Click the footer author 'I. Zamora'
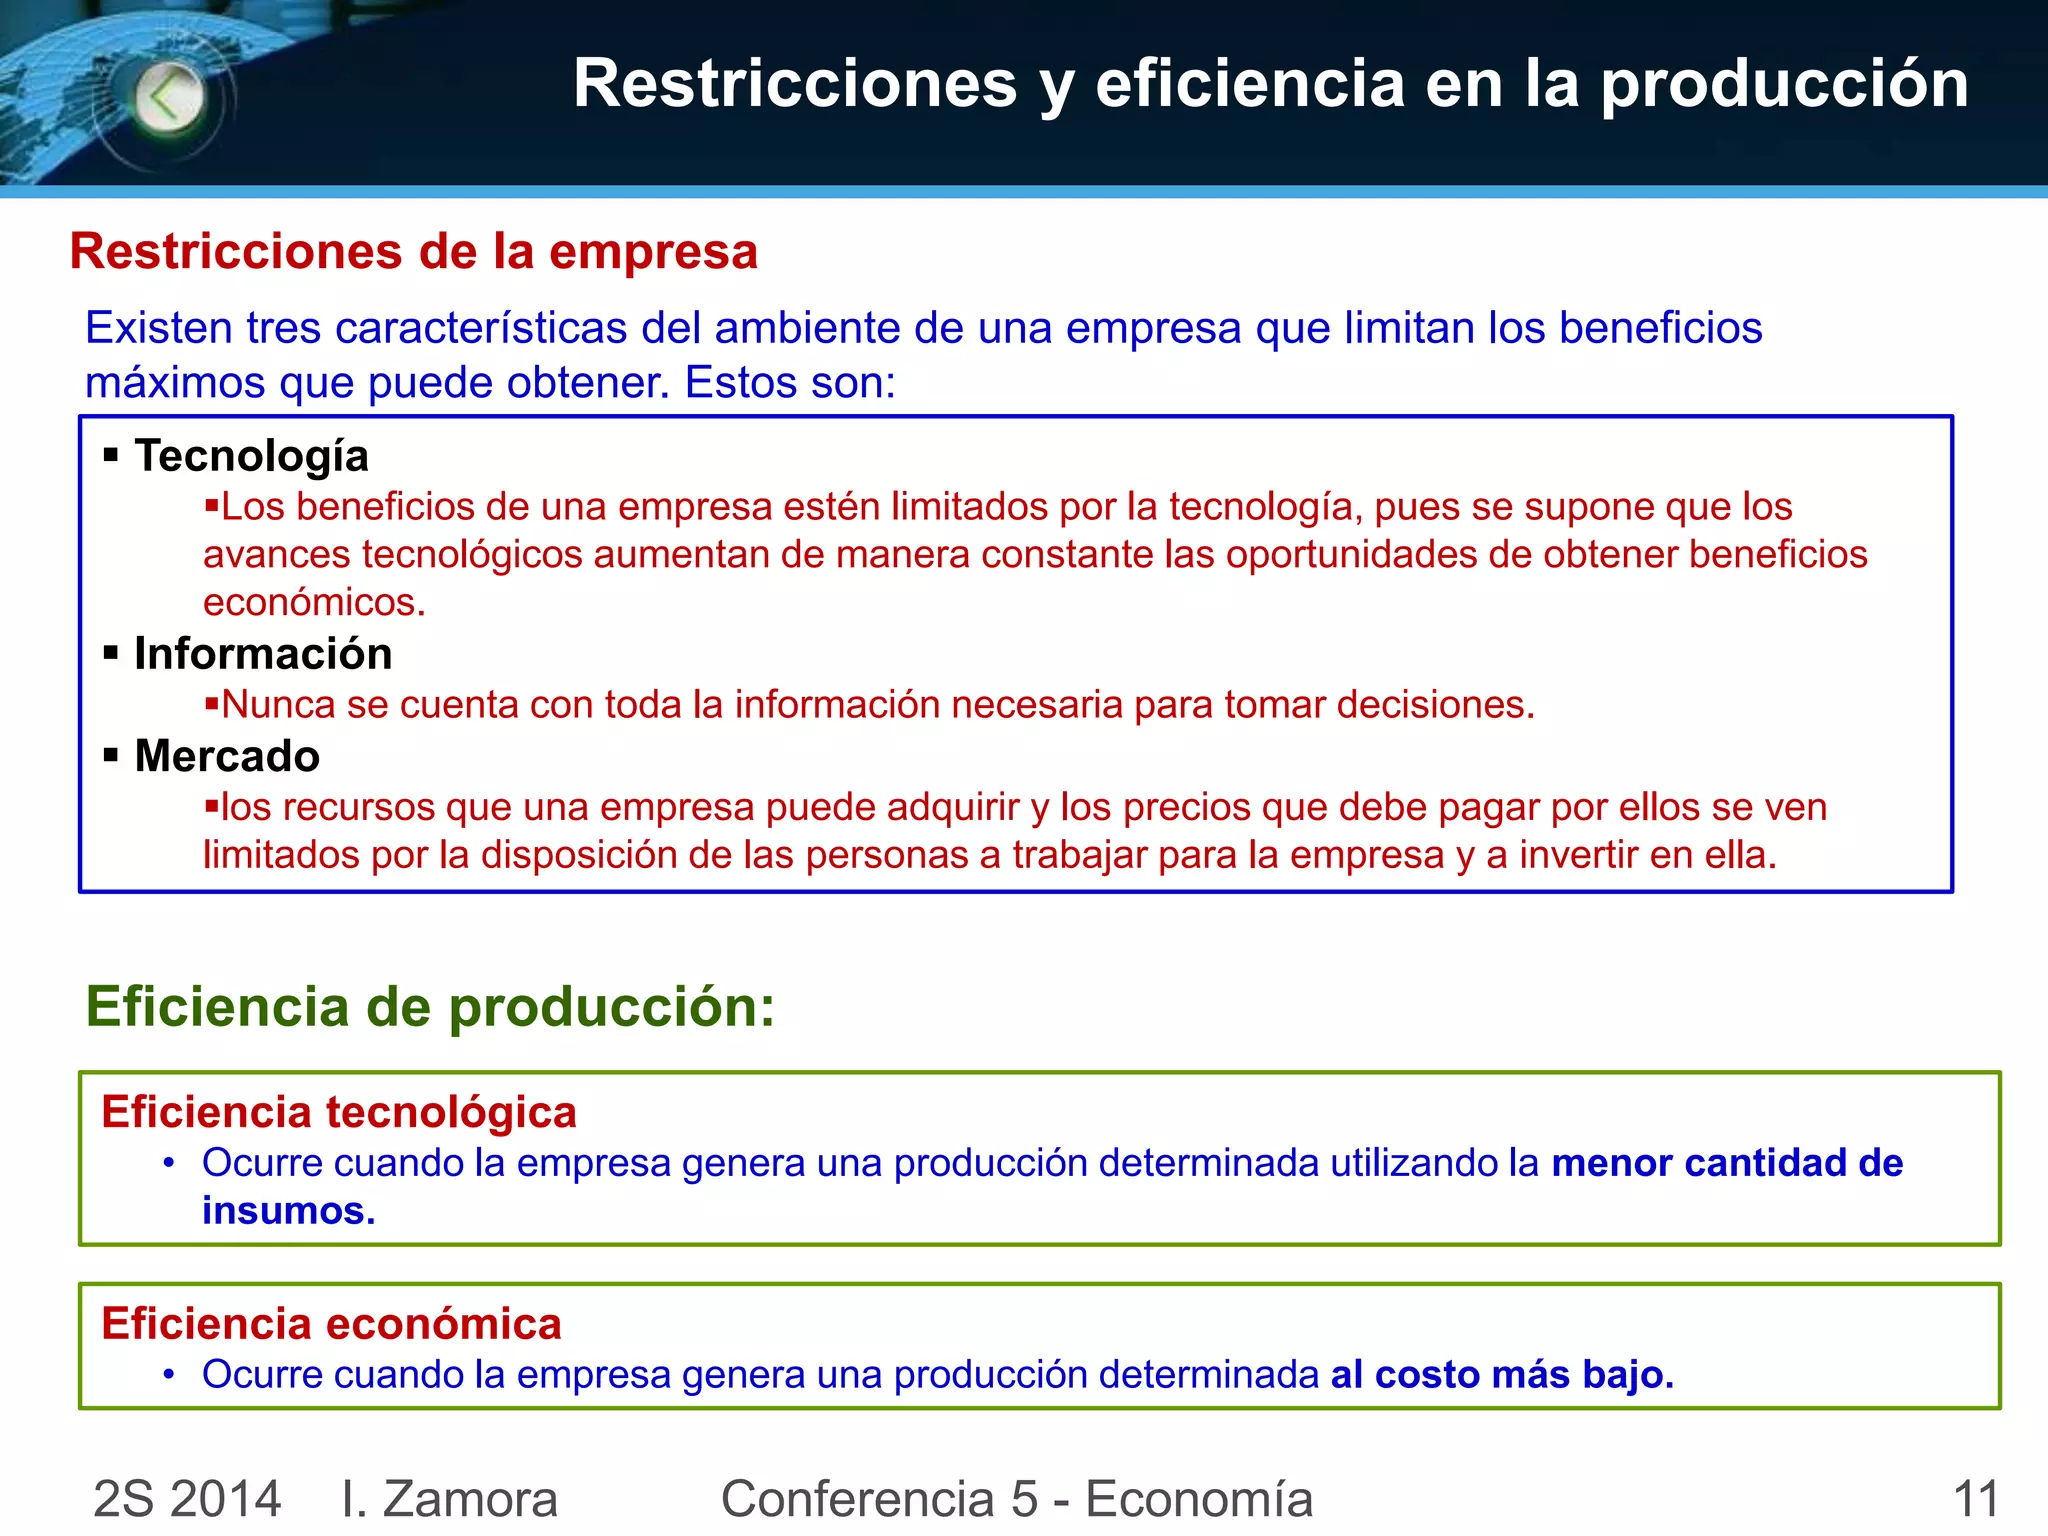 pos(449,1499)
